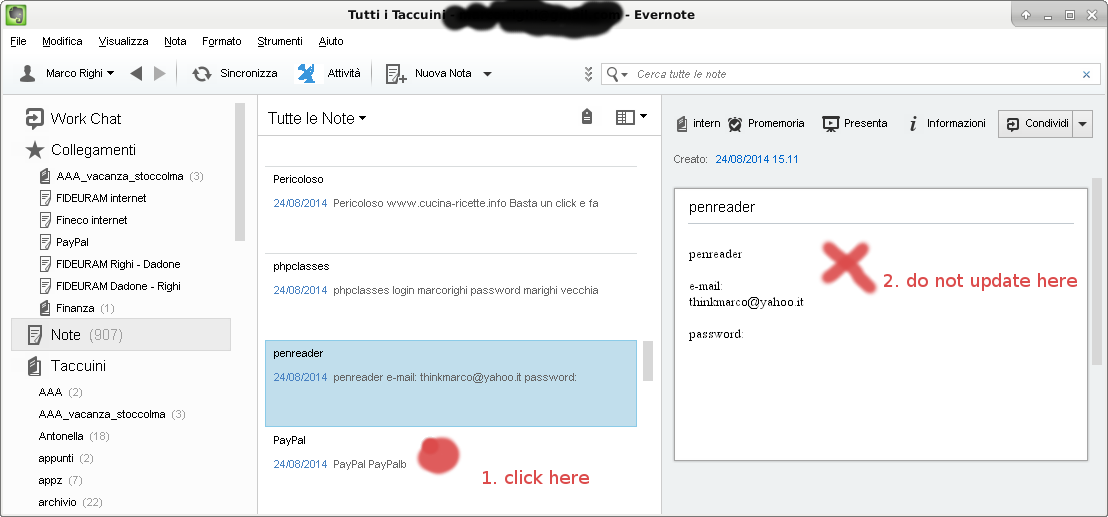Open the Formato menu
1108x517 pixels.
[x=222, y=42]
